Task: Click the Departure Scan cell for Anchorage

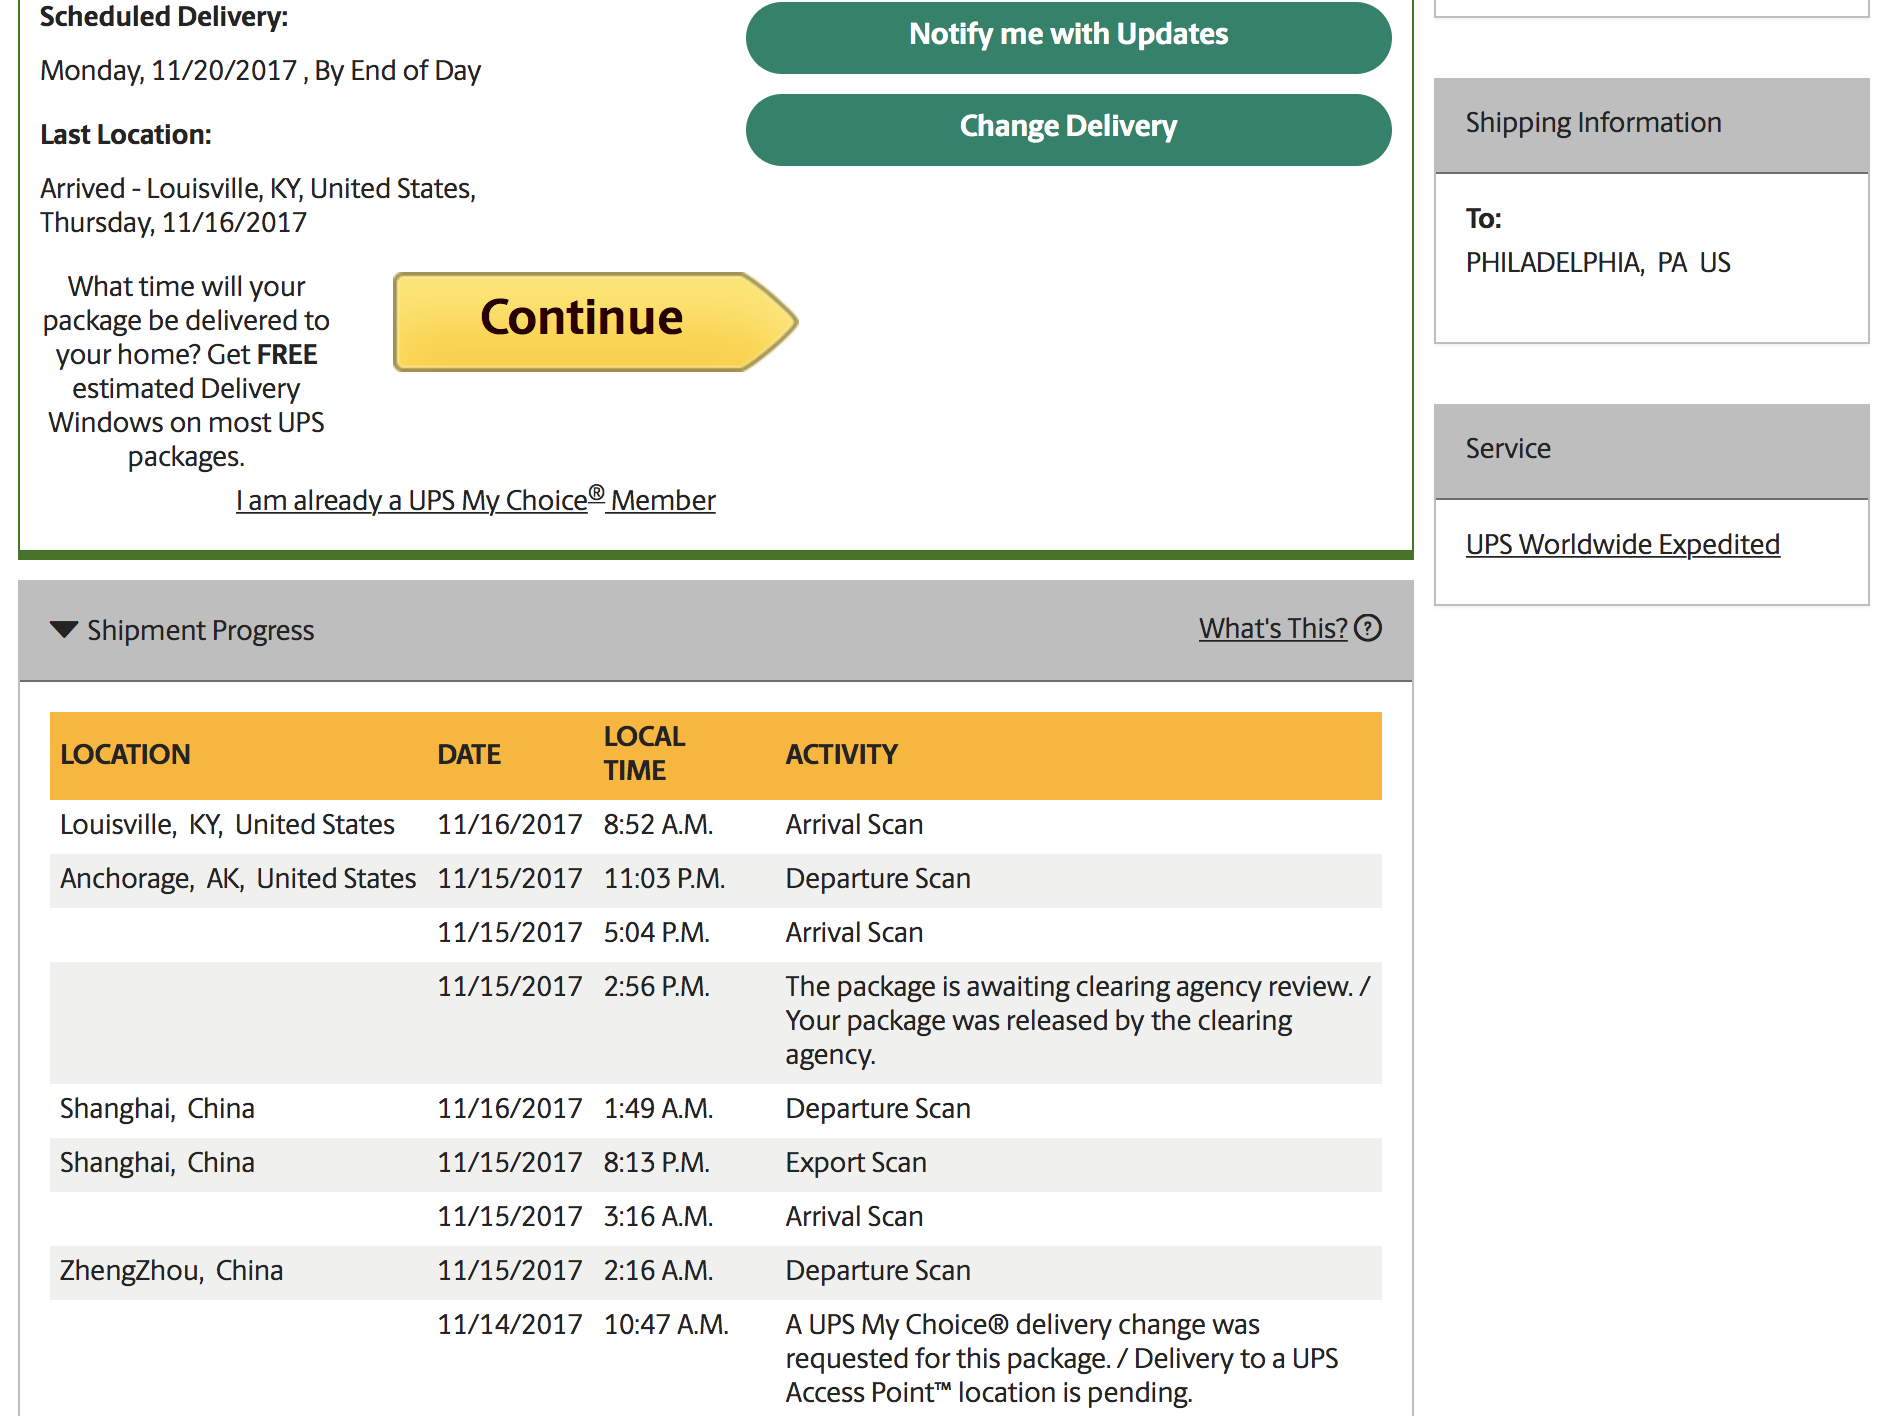Action: coord(878,878)
